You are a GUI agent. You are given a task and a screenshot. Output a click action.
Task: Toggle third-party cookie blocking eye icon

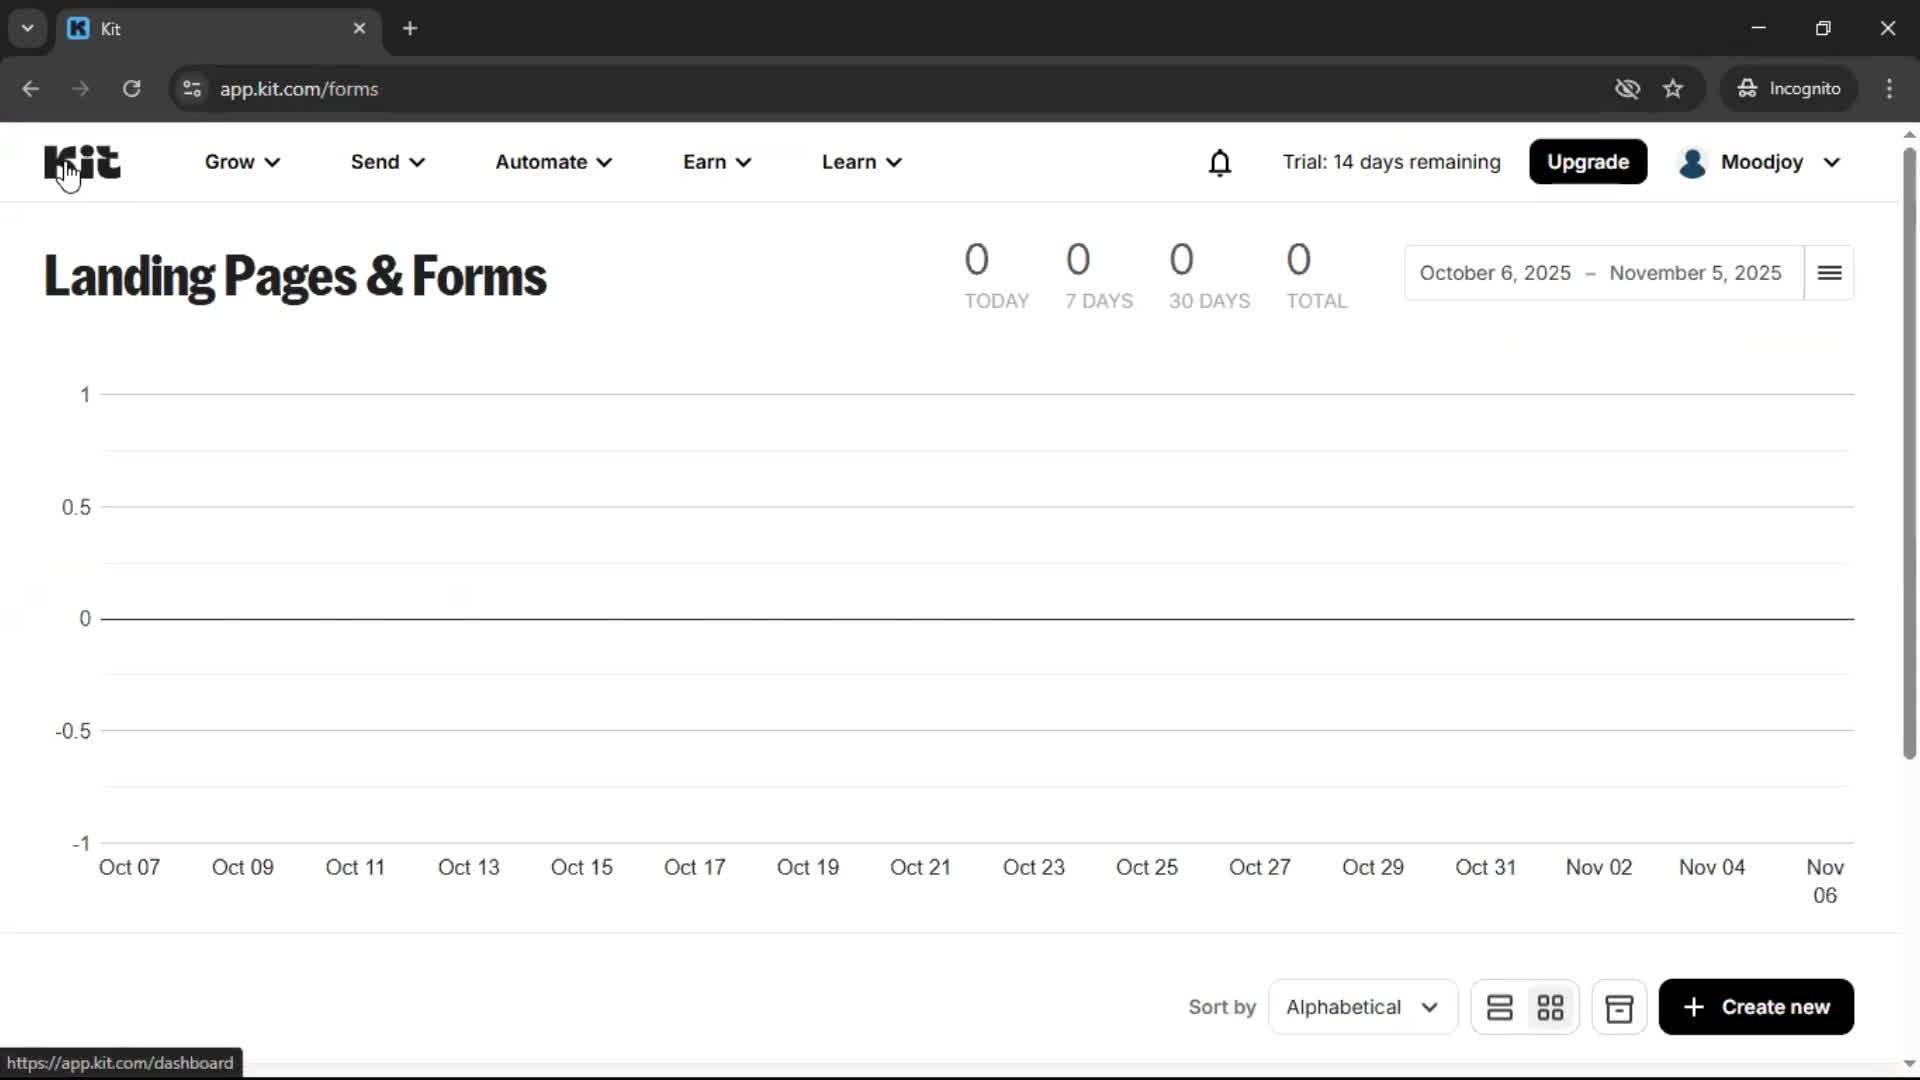(x=1627, y=88)
